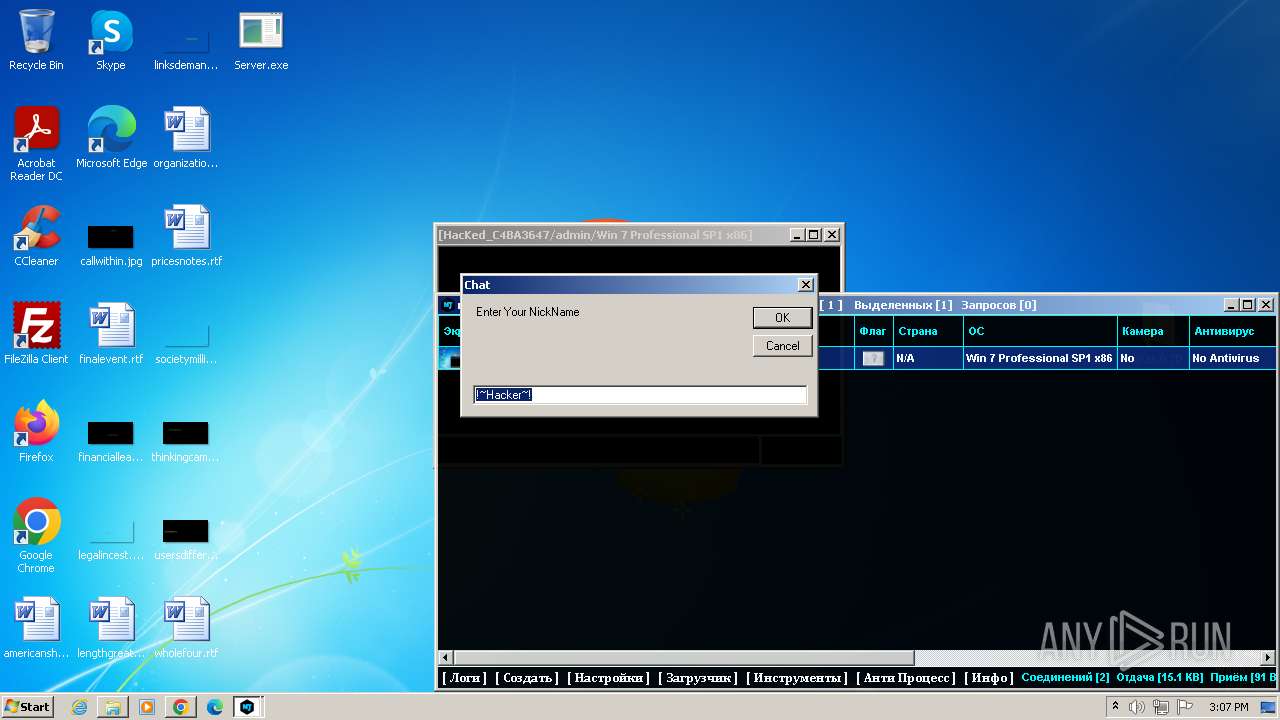The width and height of the screenshot is (1280, 720).
Task: Open Acrobat Reader DC shortcut
Action: tap(36, 144)
